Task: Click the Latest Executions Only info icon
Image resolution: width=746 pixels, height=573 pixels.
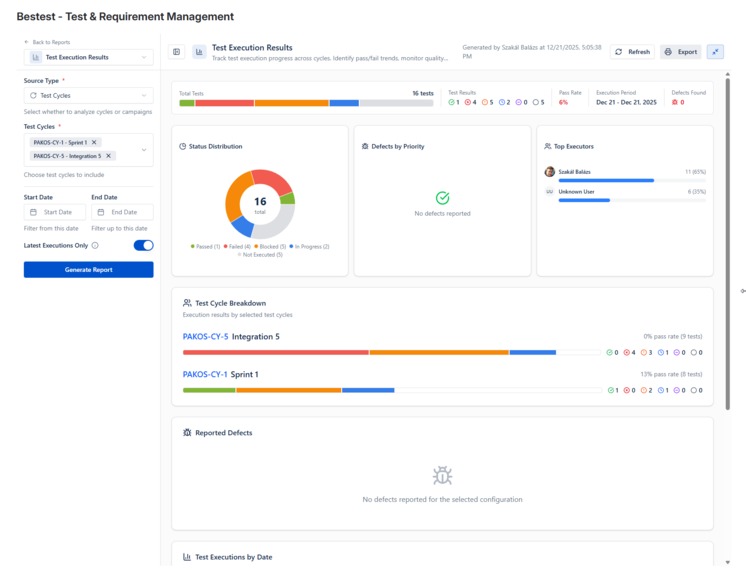Action: point(95,246)
